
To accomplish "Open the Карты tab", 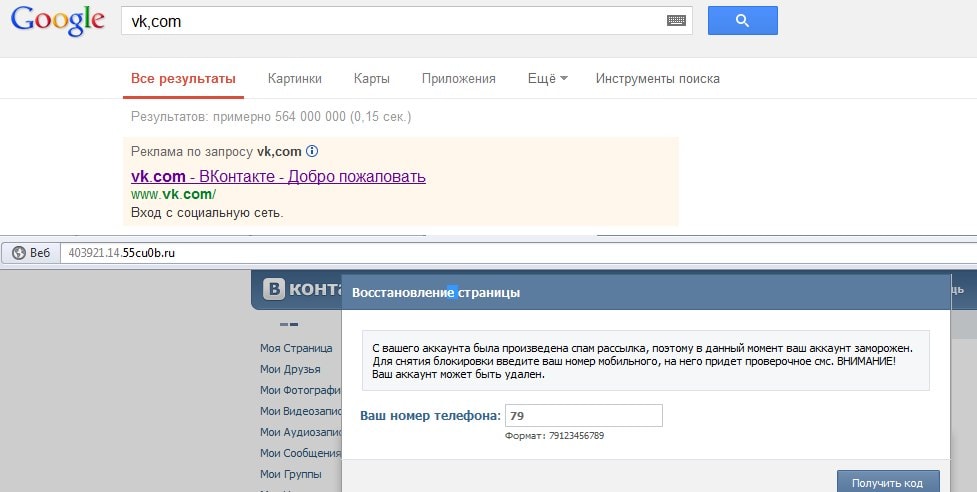I will tap(371, 79).
